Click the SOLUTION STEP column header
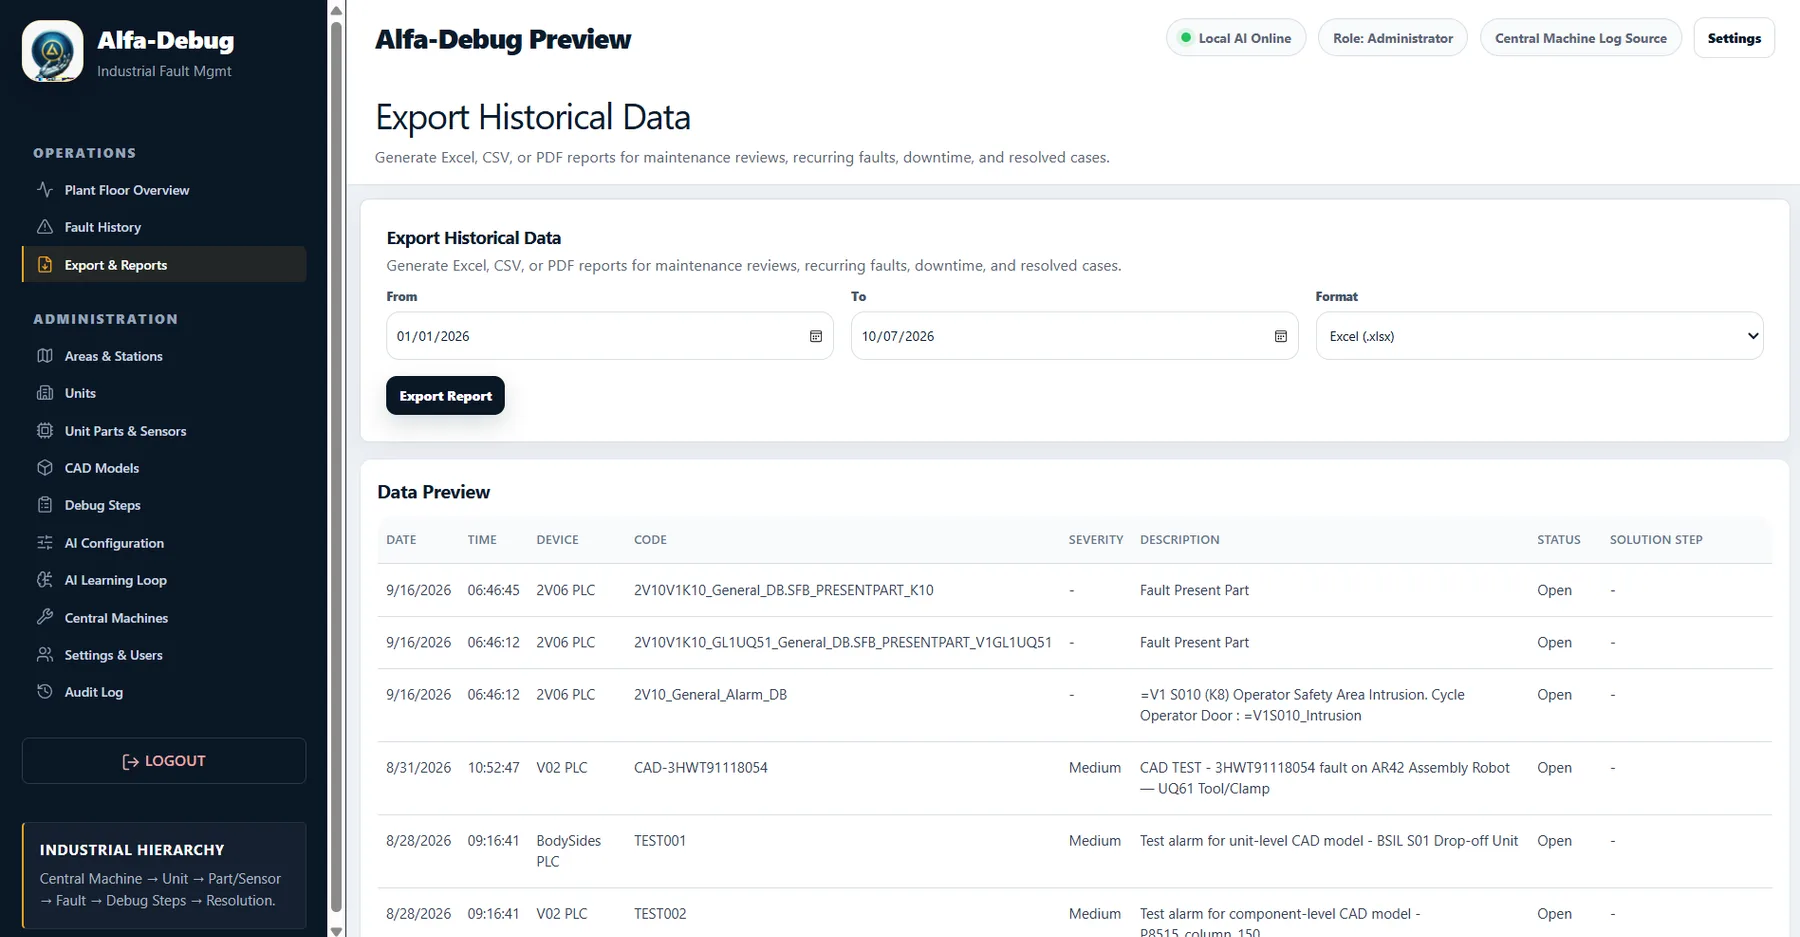This screenshot has height=937, width=1800. tap(1656, 540)
